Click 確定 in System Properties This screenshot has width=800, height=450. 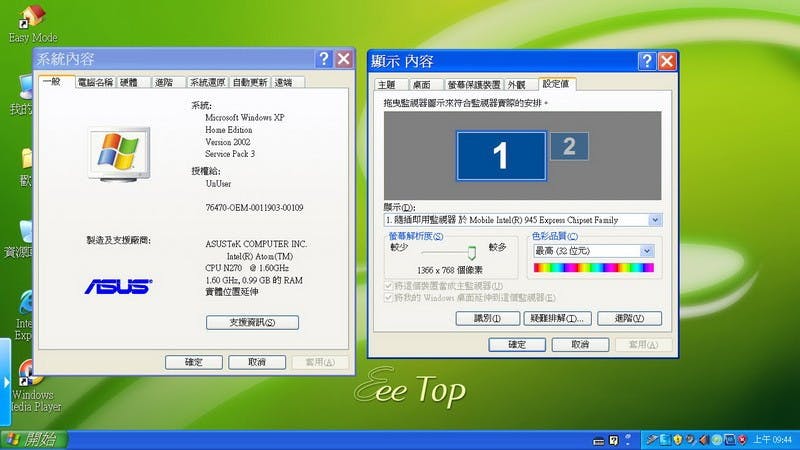point(193,362)
